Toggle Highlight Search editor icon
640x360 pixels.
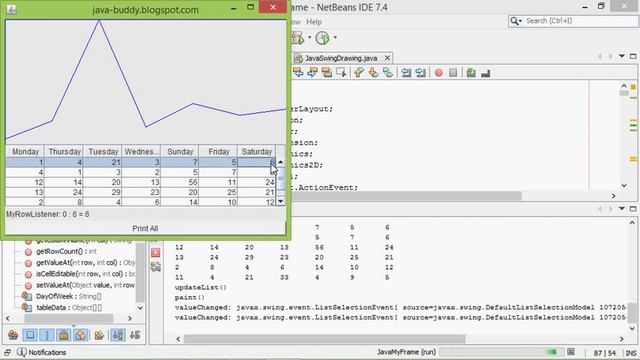[327, 73]
